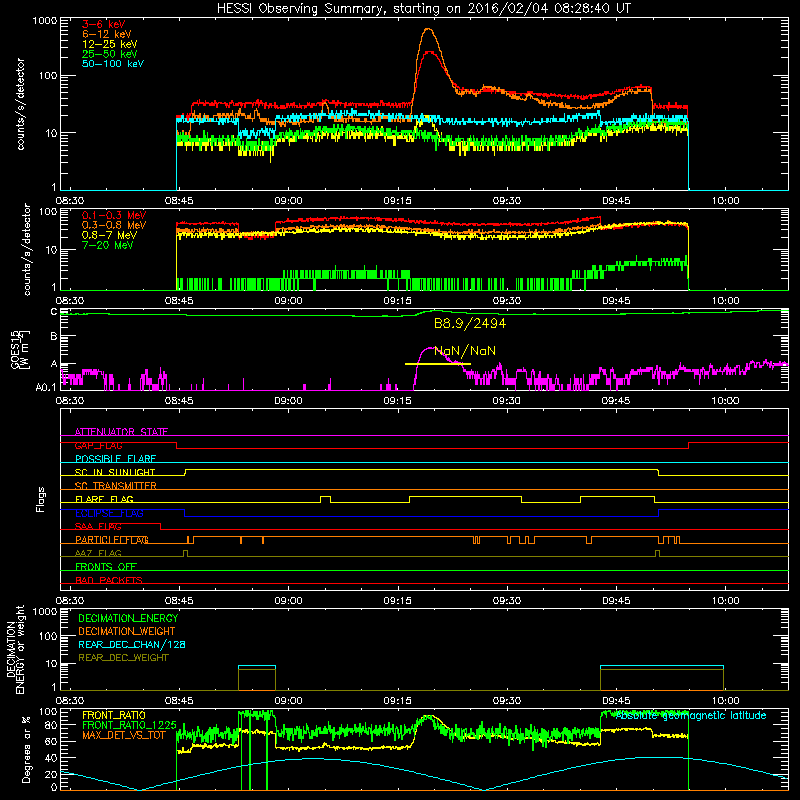Select the AA7_FLAG label
800x800 pixels.
pos(98,553)
